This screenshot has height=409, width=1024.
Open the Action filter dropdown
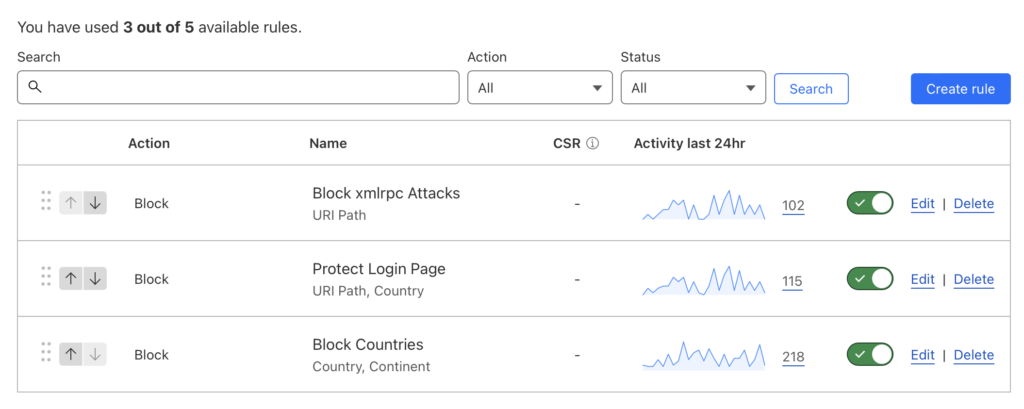click(540, 88)
